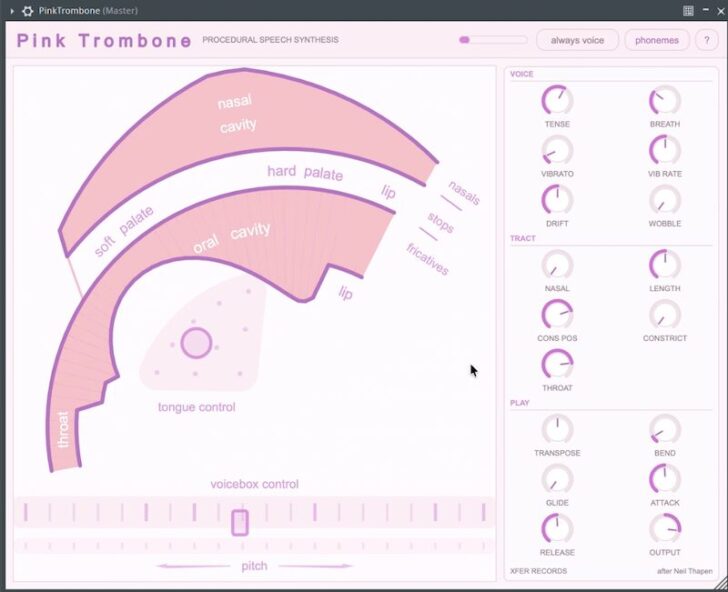
Task: Click the CONSTRICT knob
Action: click(x=665, y=314)
